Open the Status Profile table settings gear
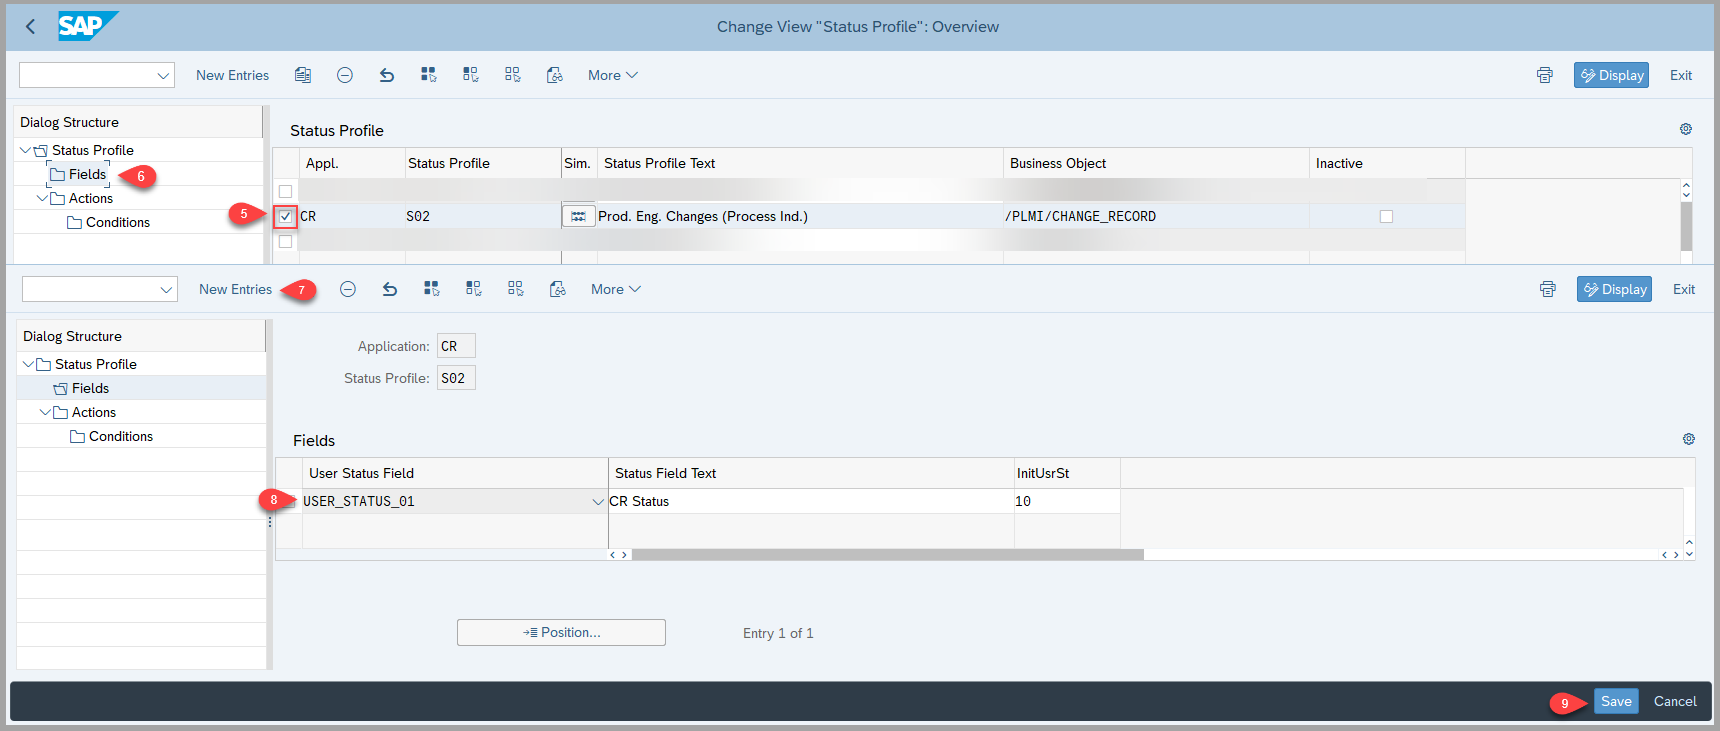The width and height of the screenshot is (1720, 731). [x=1686, y=129]
